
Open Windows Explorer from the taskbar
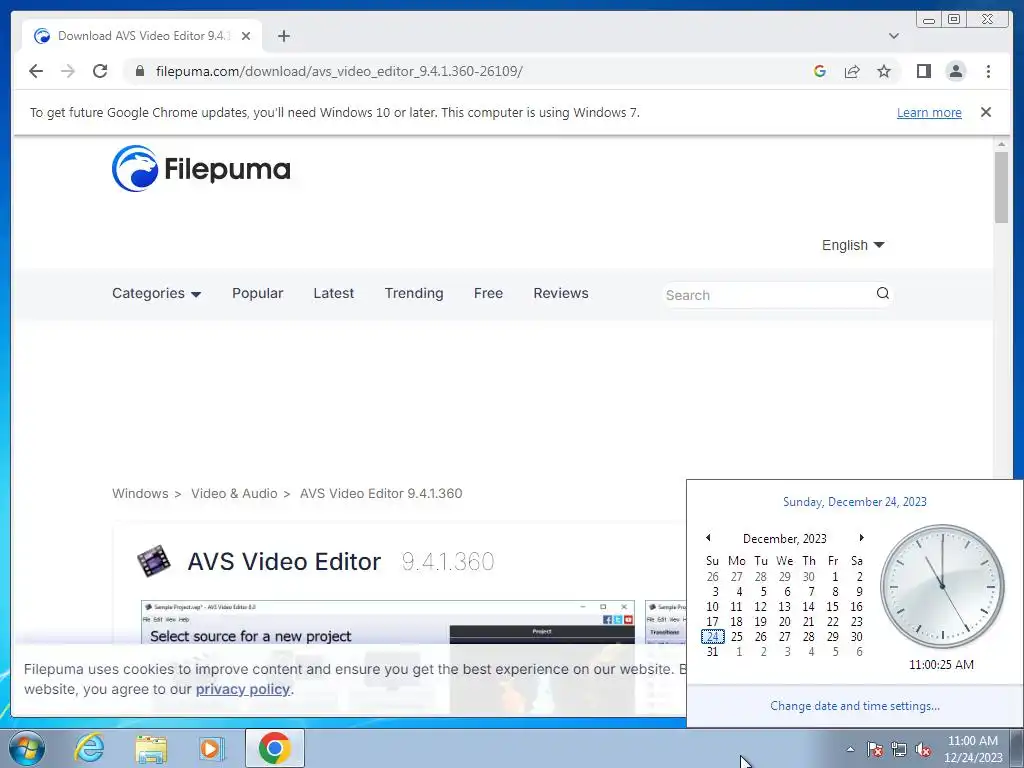[151, 748]
